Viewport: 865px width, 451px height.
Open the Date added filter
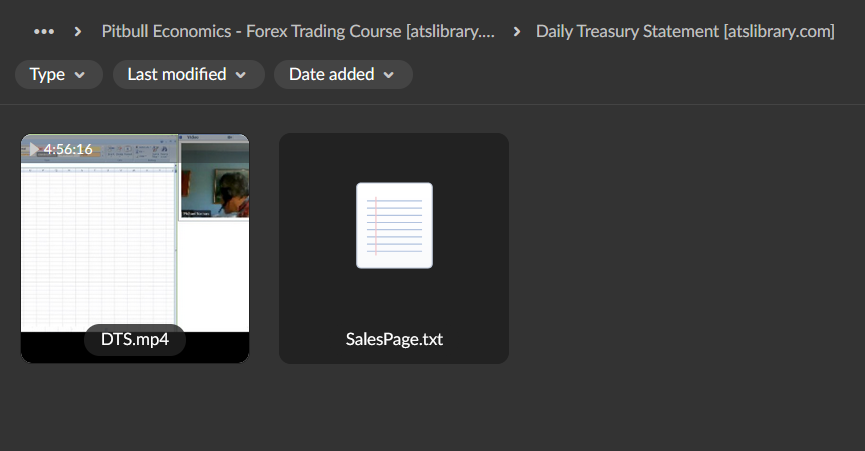click(x=342, y=74)
